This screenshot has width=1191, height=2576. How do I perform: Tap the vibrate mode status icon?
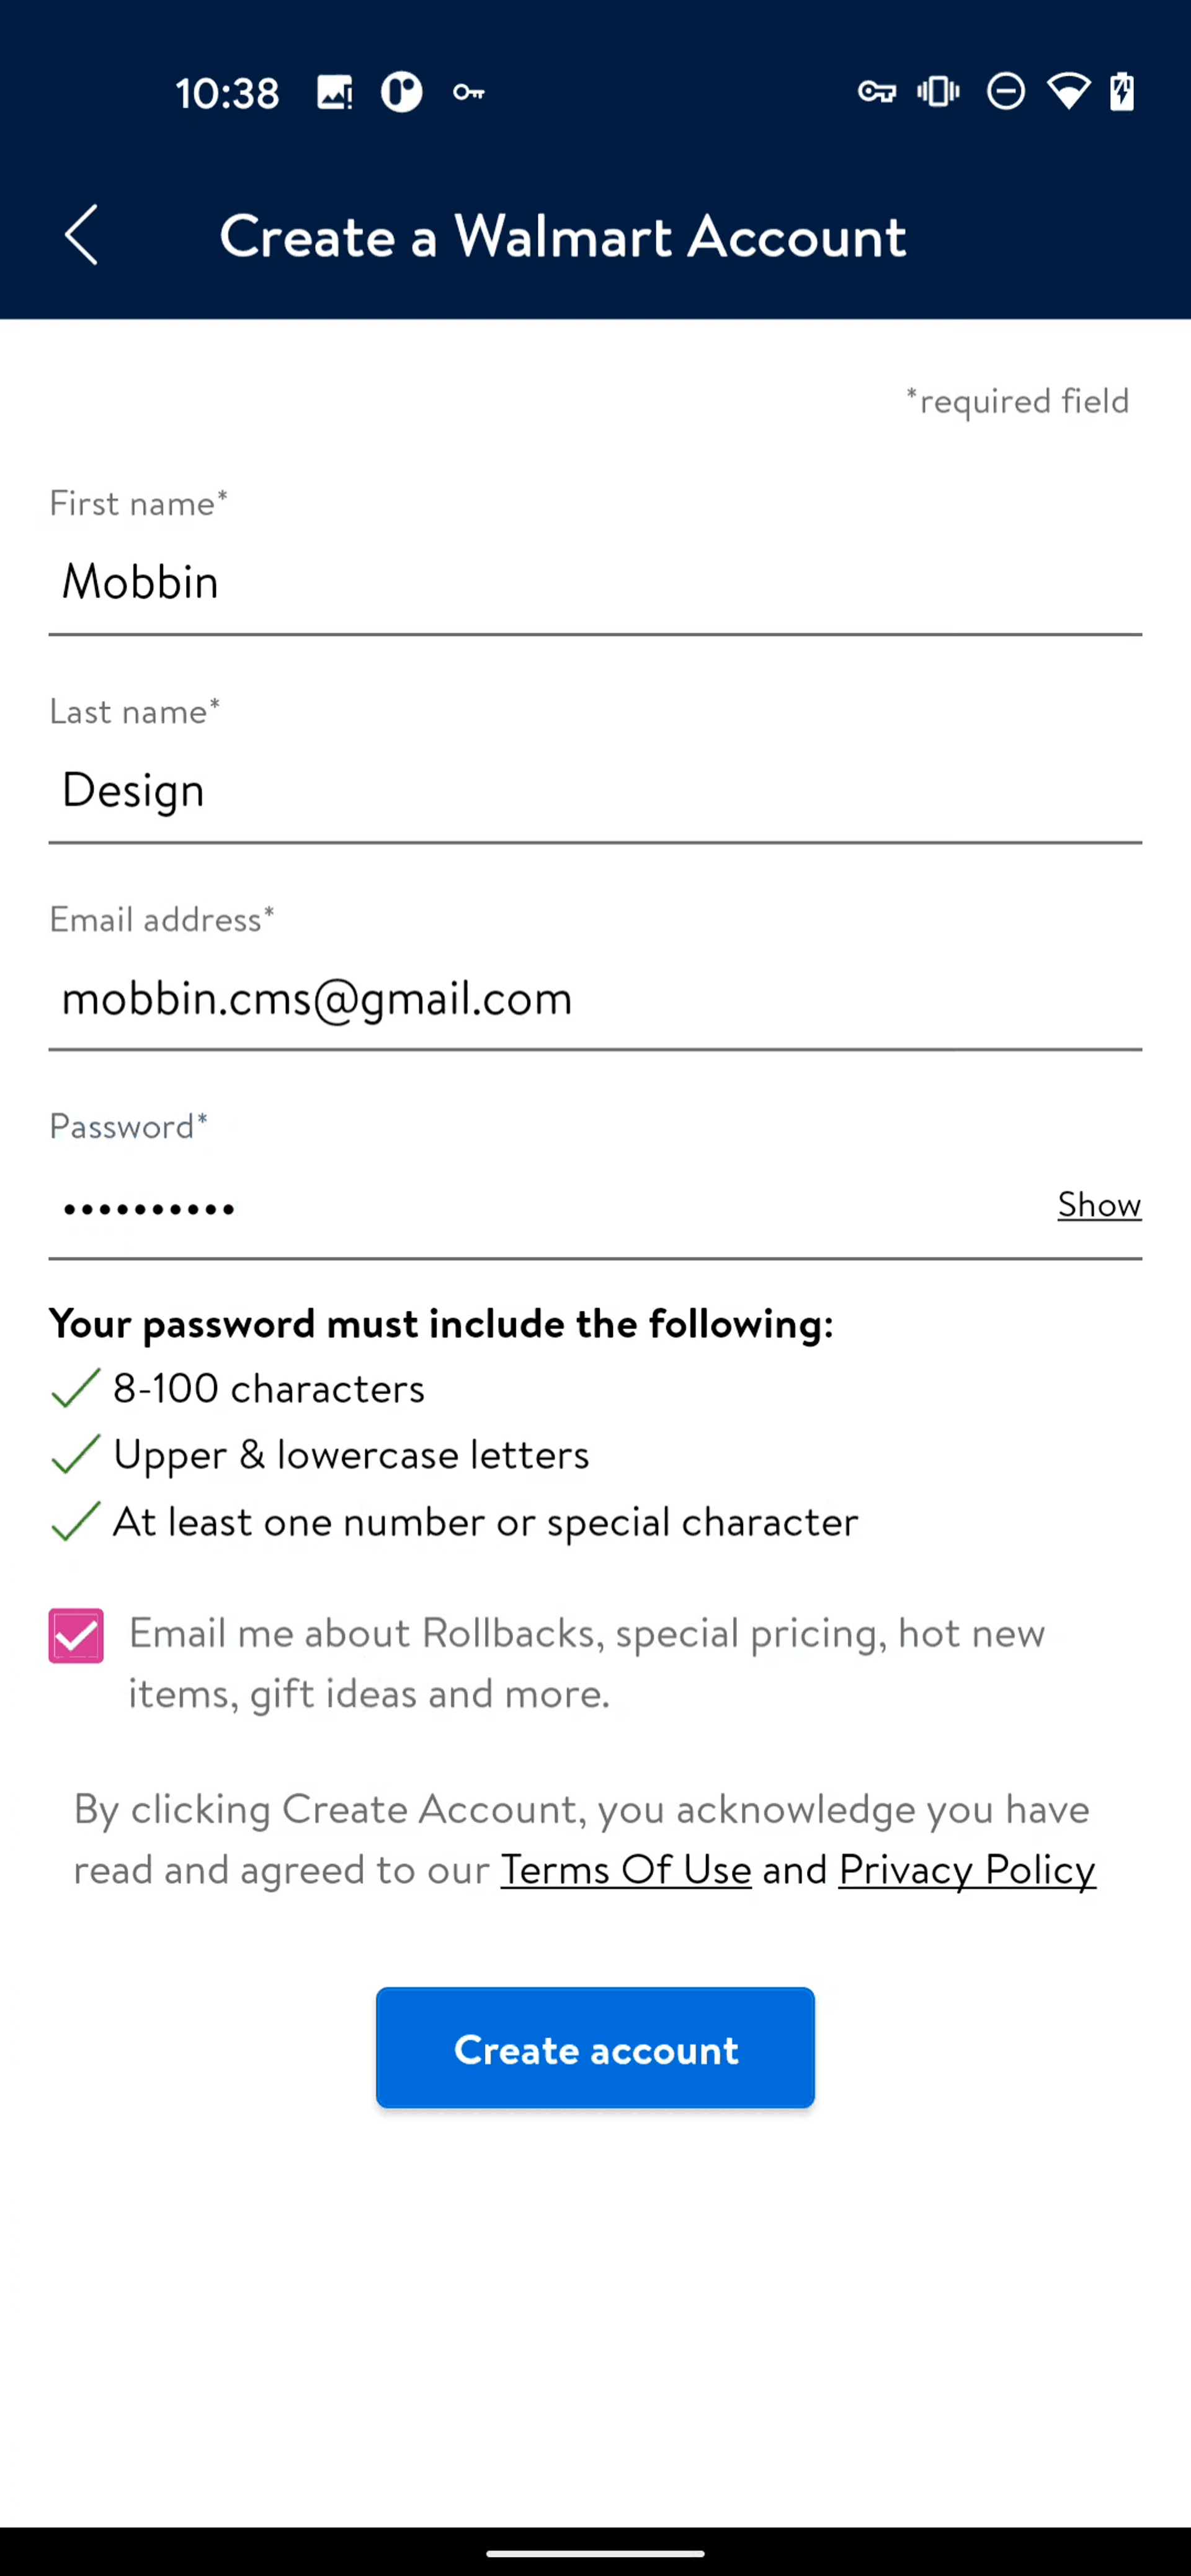[938, 92]
